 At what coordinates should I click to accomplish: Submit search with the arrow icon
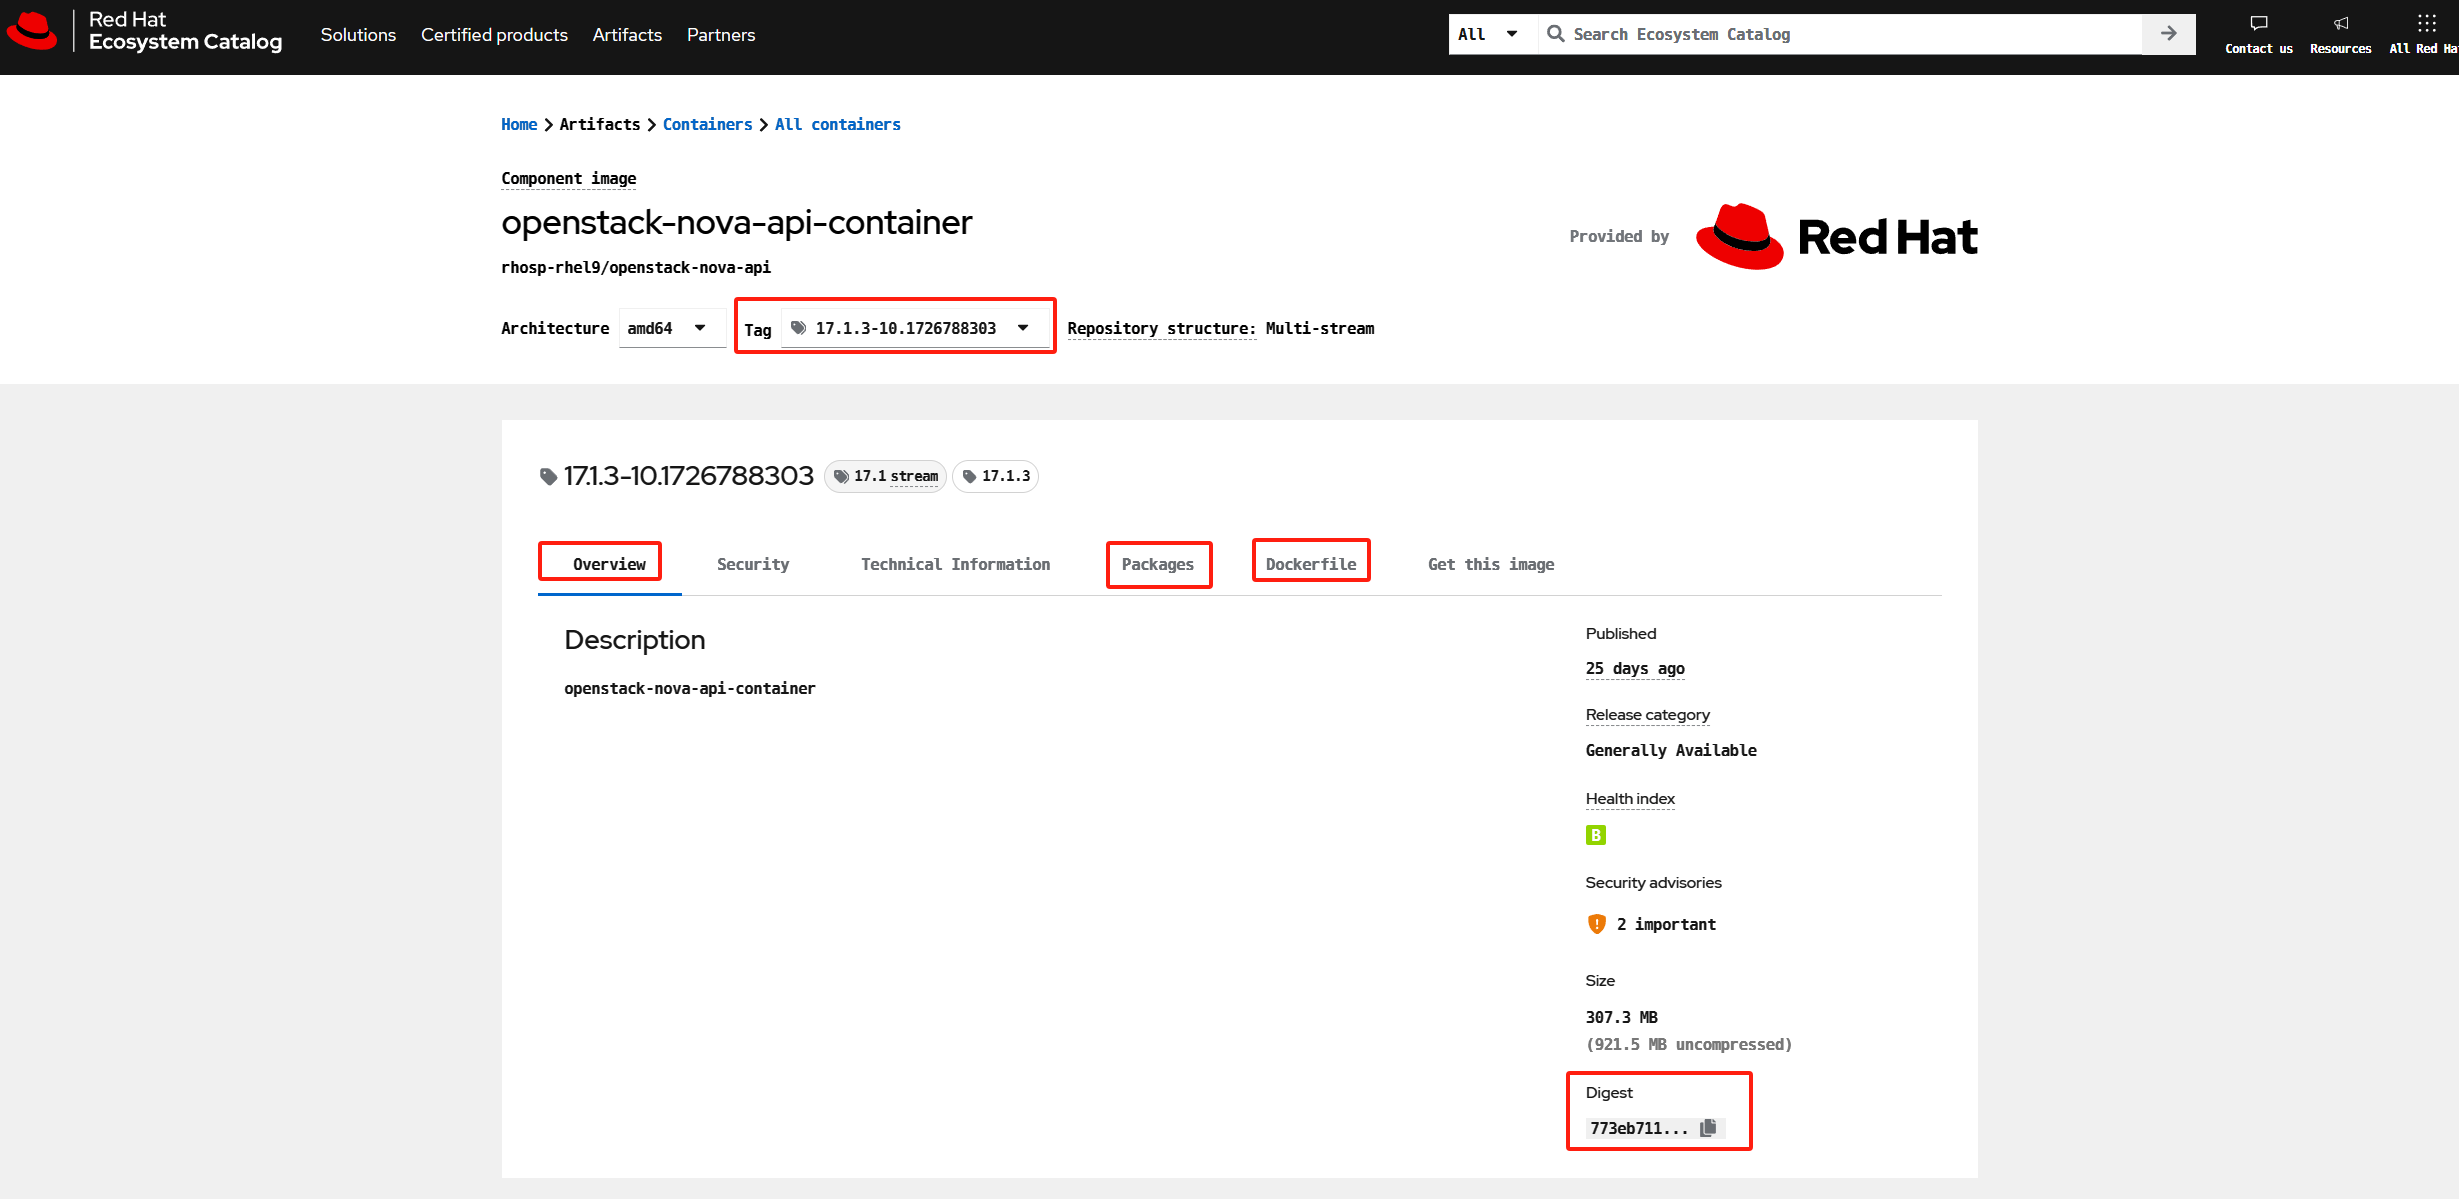click(2168, 33)
